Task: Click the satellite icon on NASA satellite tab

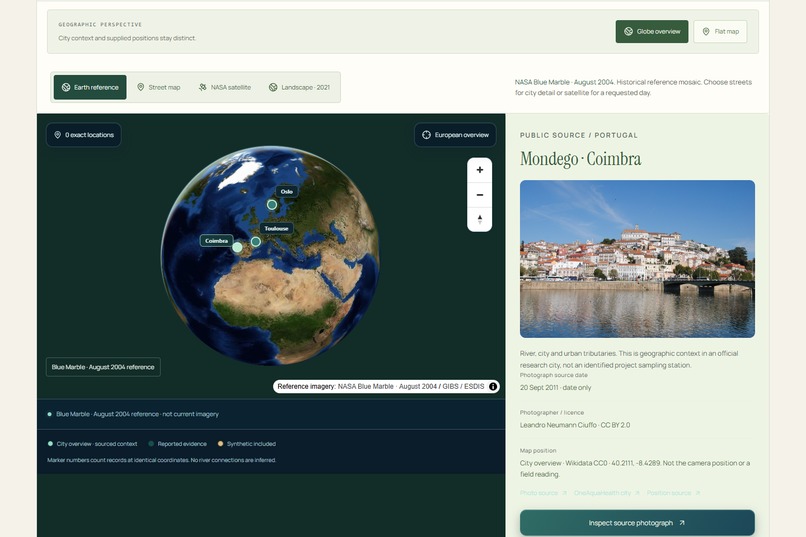Action: pyautogui.click(x=203, y=87)
